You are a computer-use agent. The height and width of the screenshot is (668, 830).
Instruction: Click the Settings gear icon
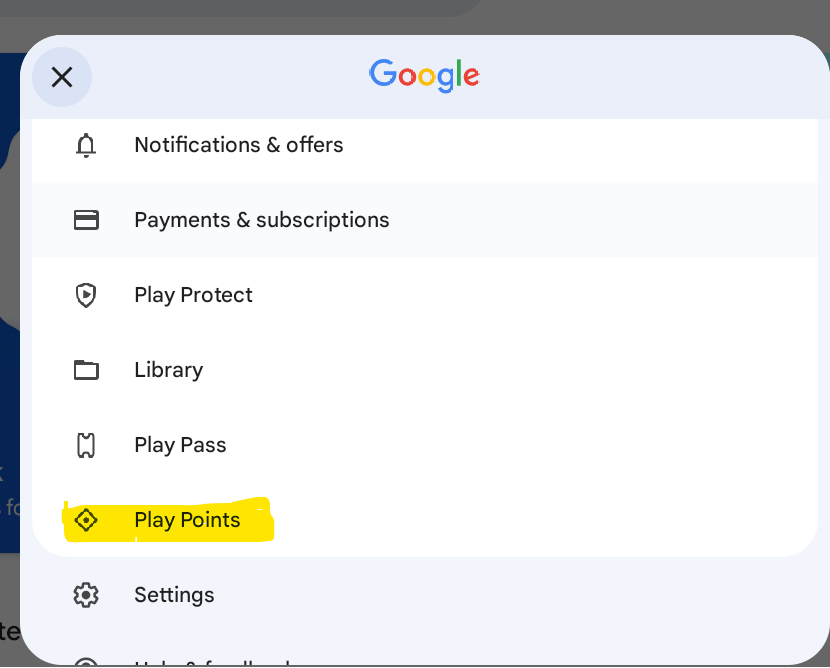[x=86, y=595]
